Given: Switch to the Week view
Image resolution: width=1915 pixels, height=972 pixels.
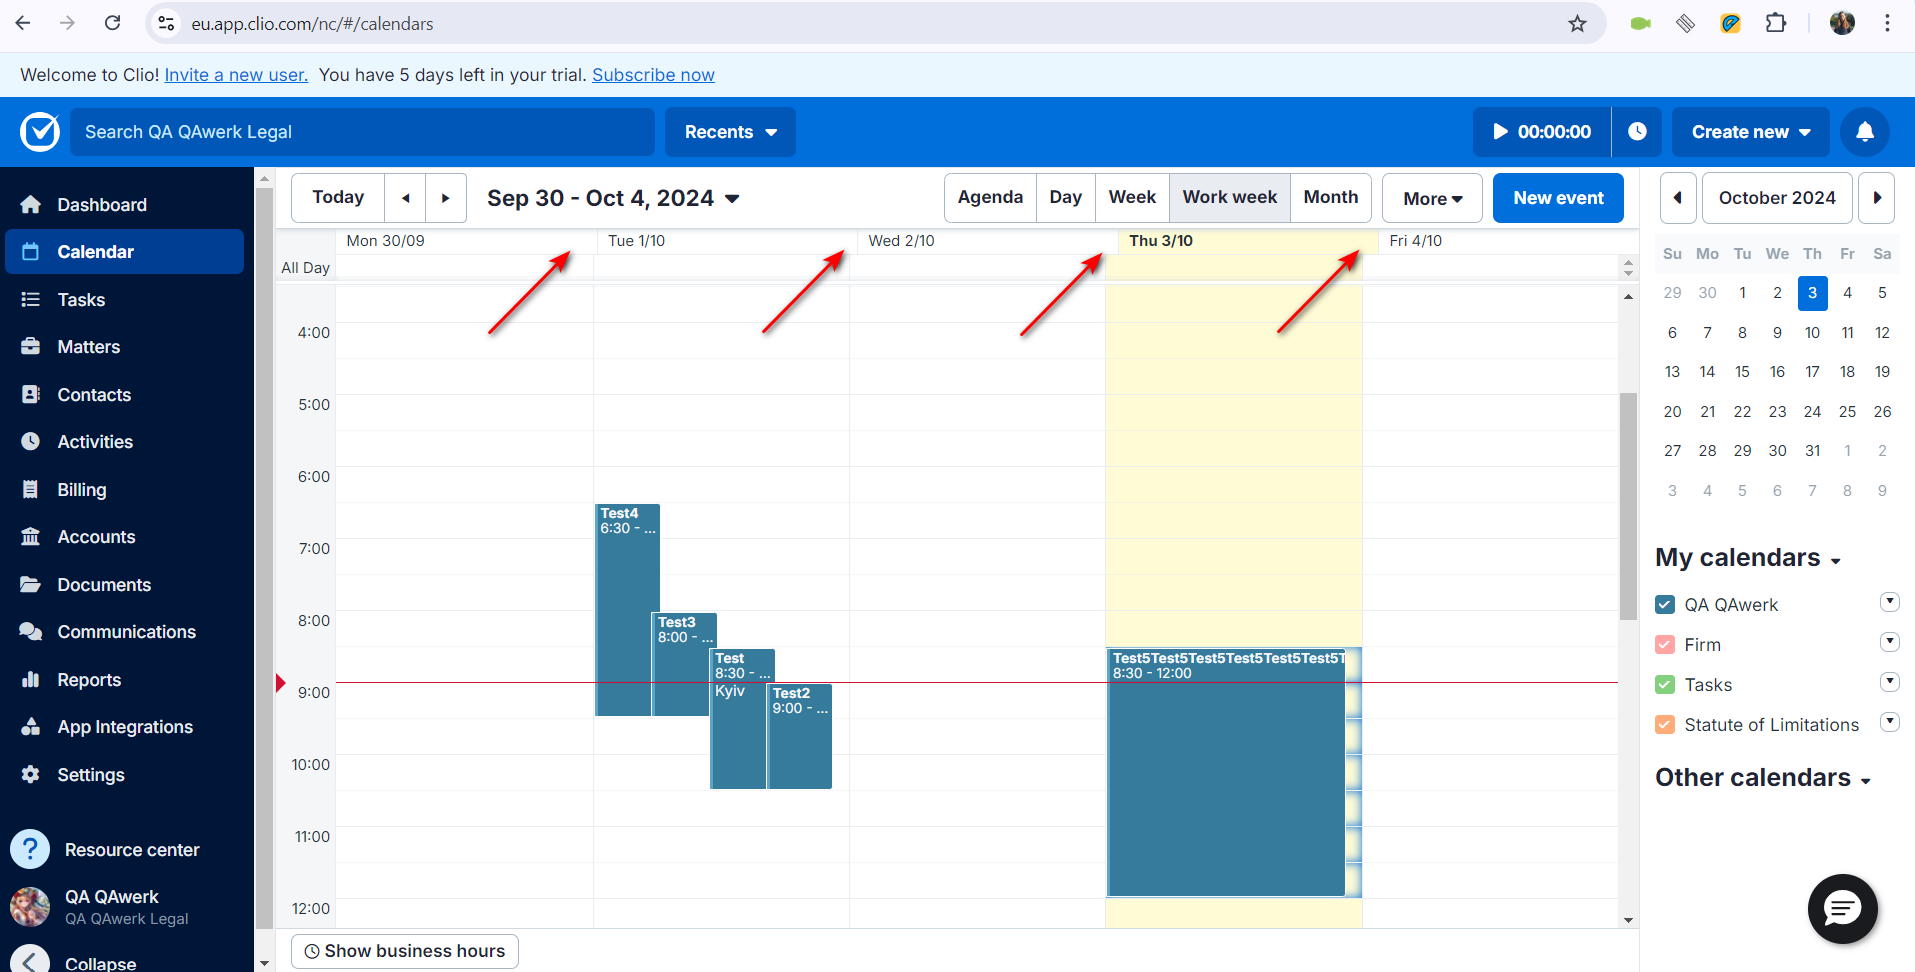Looking at the screenshot, I should 1132,198.
